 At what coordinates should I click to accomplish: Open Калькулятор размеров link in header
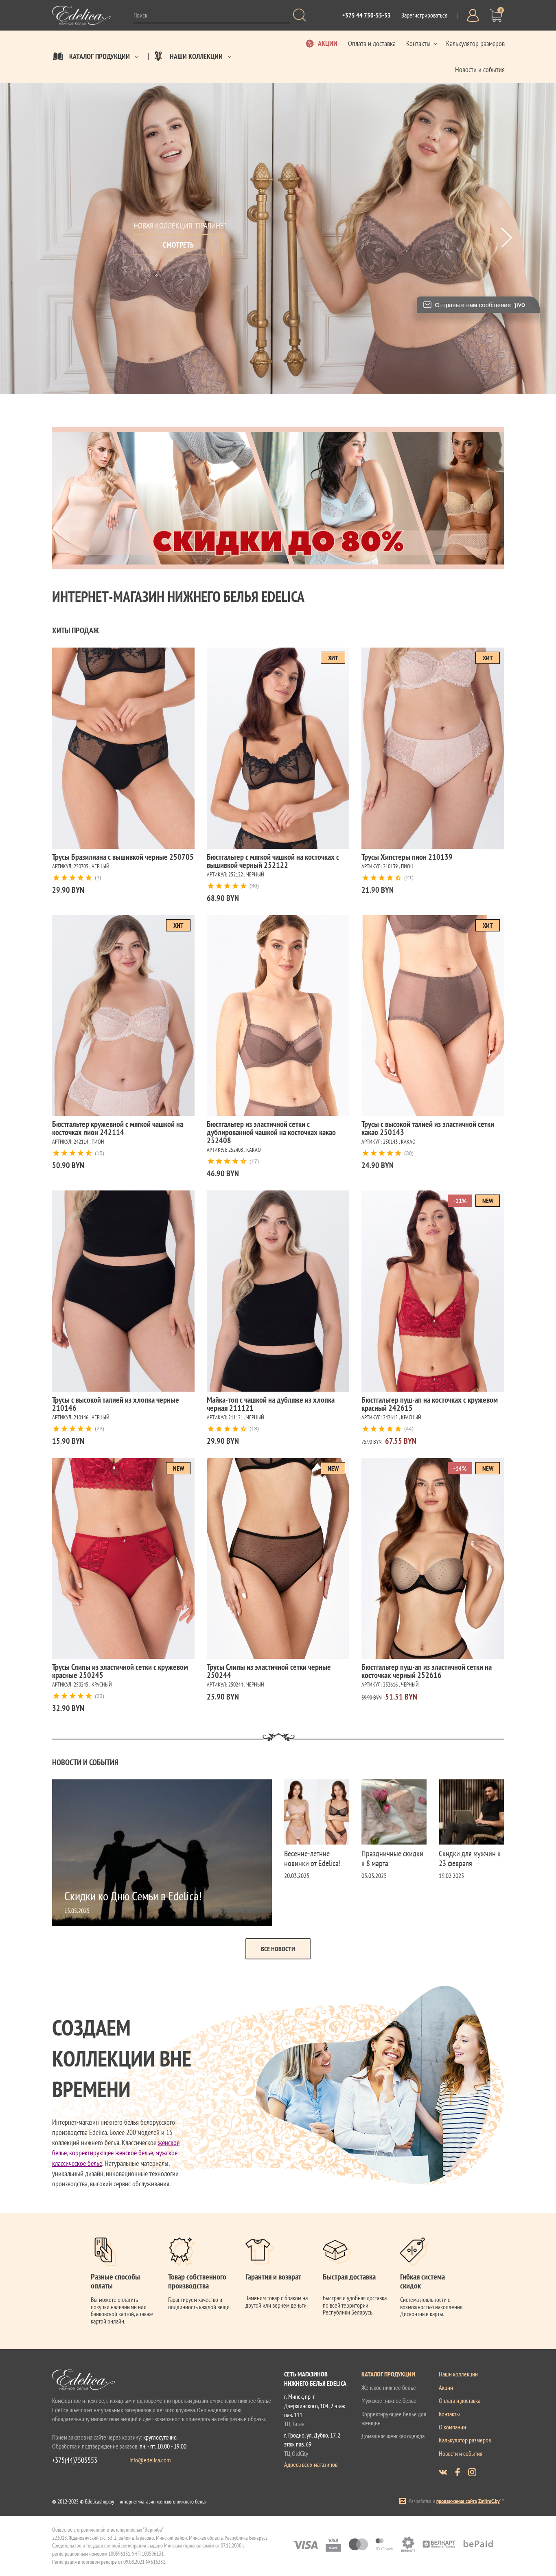pos(475,44)
